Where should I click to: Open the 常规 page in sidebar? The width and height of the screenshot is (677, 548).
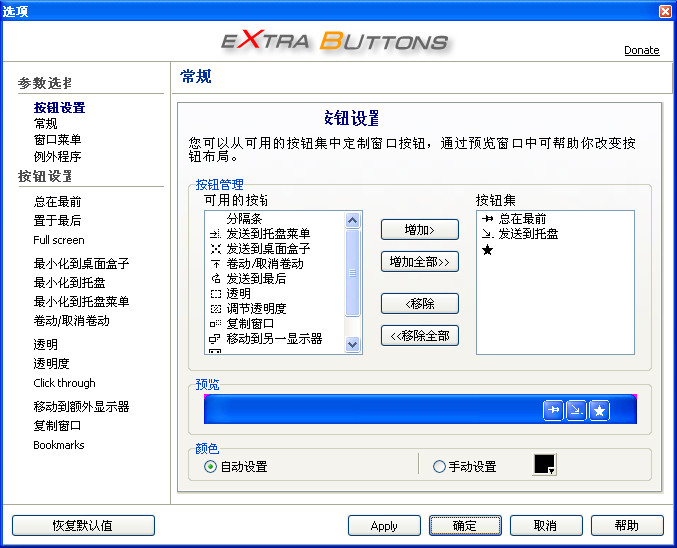coord(45,124)
